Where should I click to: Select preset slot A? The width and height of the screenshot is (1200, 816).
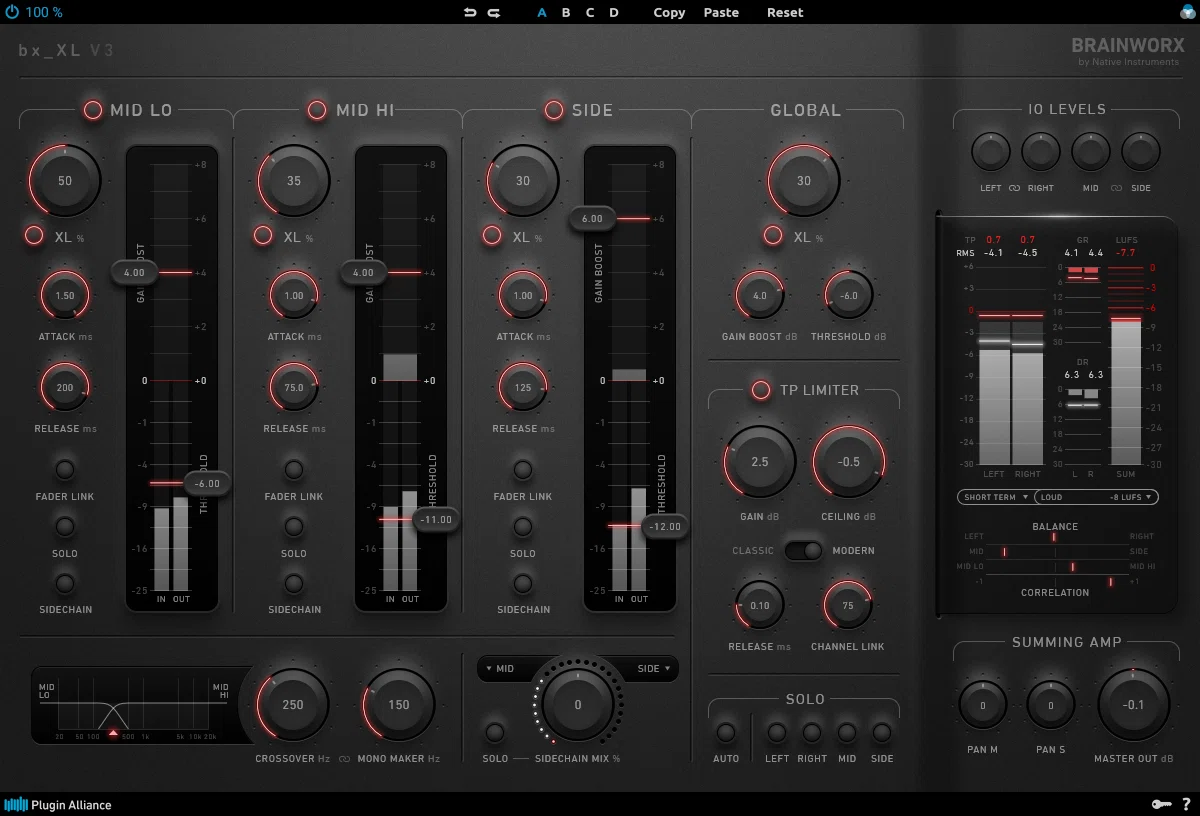point(542,13)
